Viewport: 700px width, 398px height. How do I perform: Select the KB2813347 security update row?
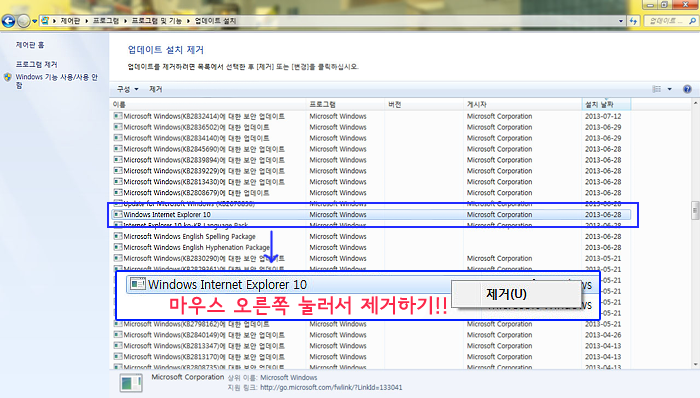click(x=371, y=346)
